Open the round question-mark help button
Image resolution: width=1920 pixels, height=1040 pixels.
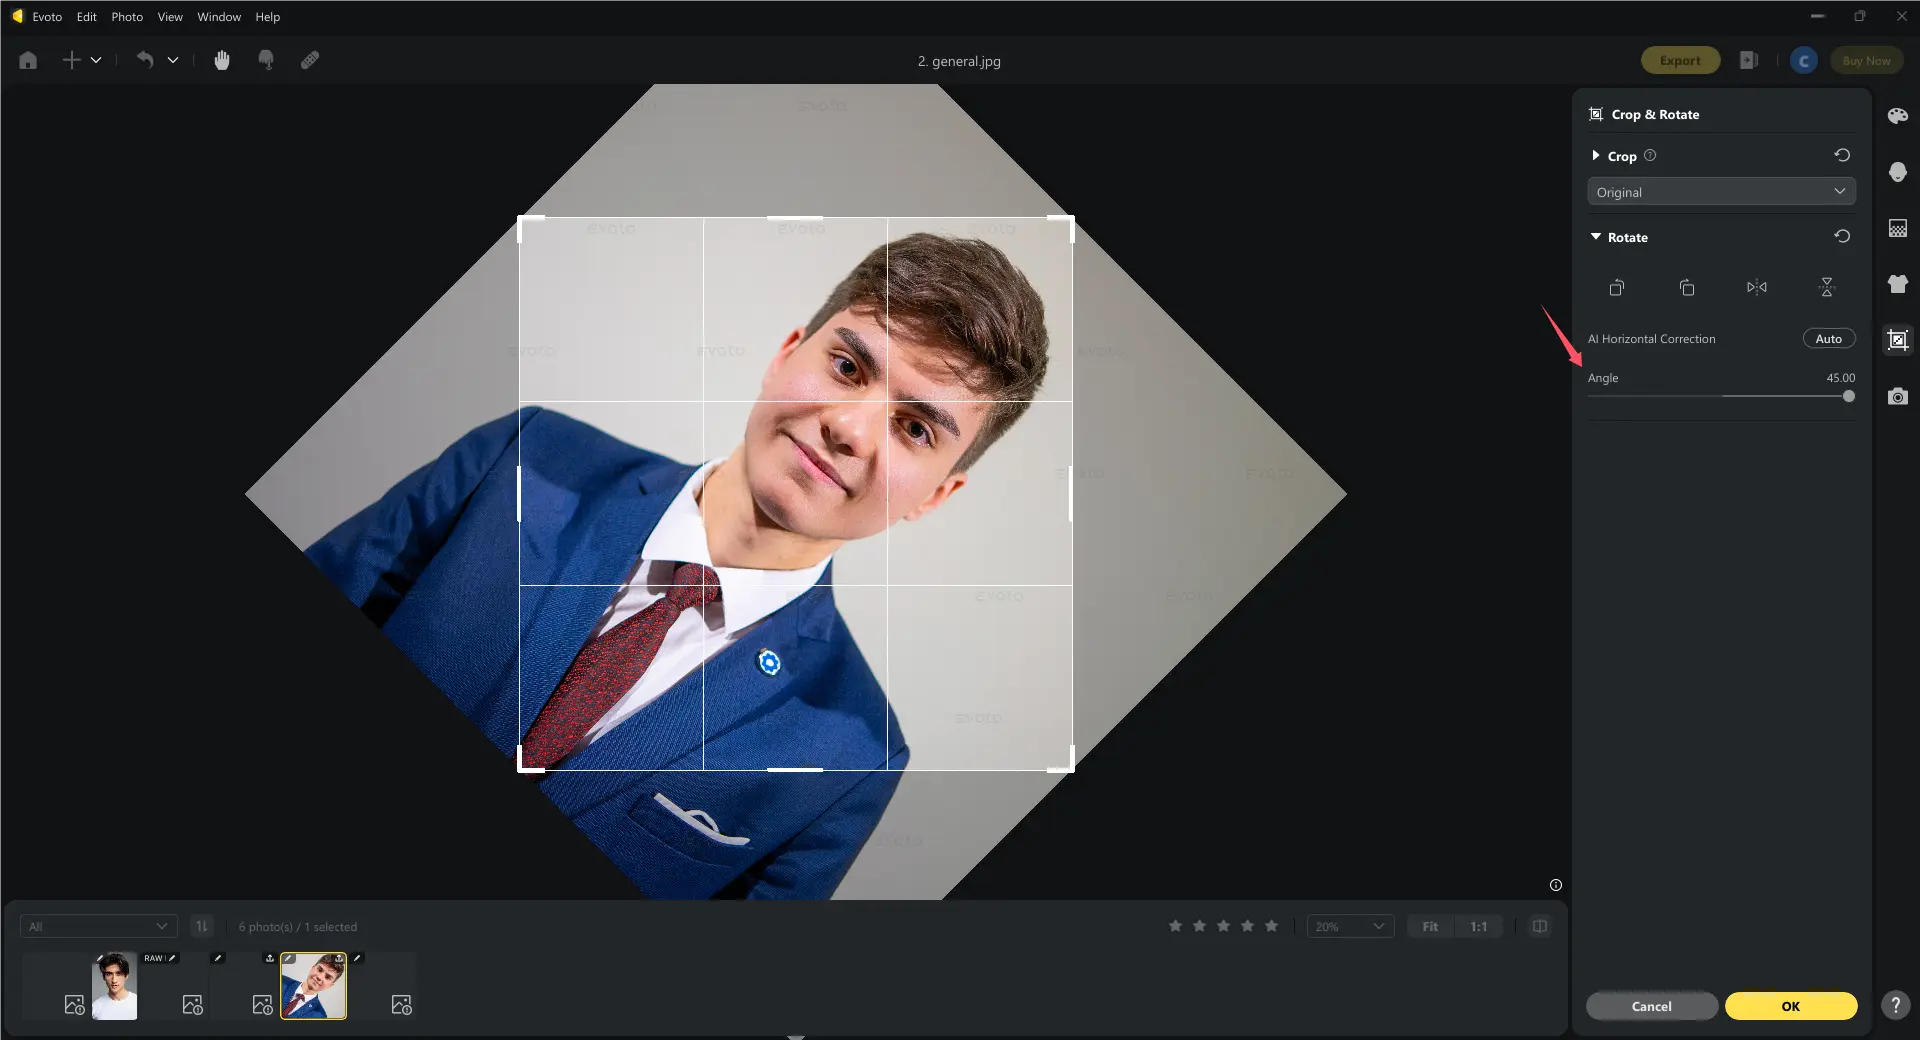pyautogui.click(x=1895, y=1006)
